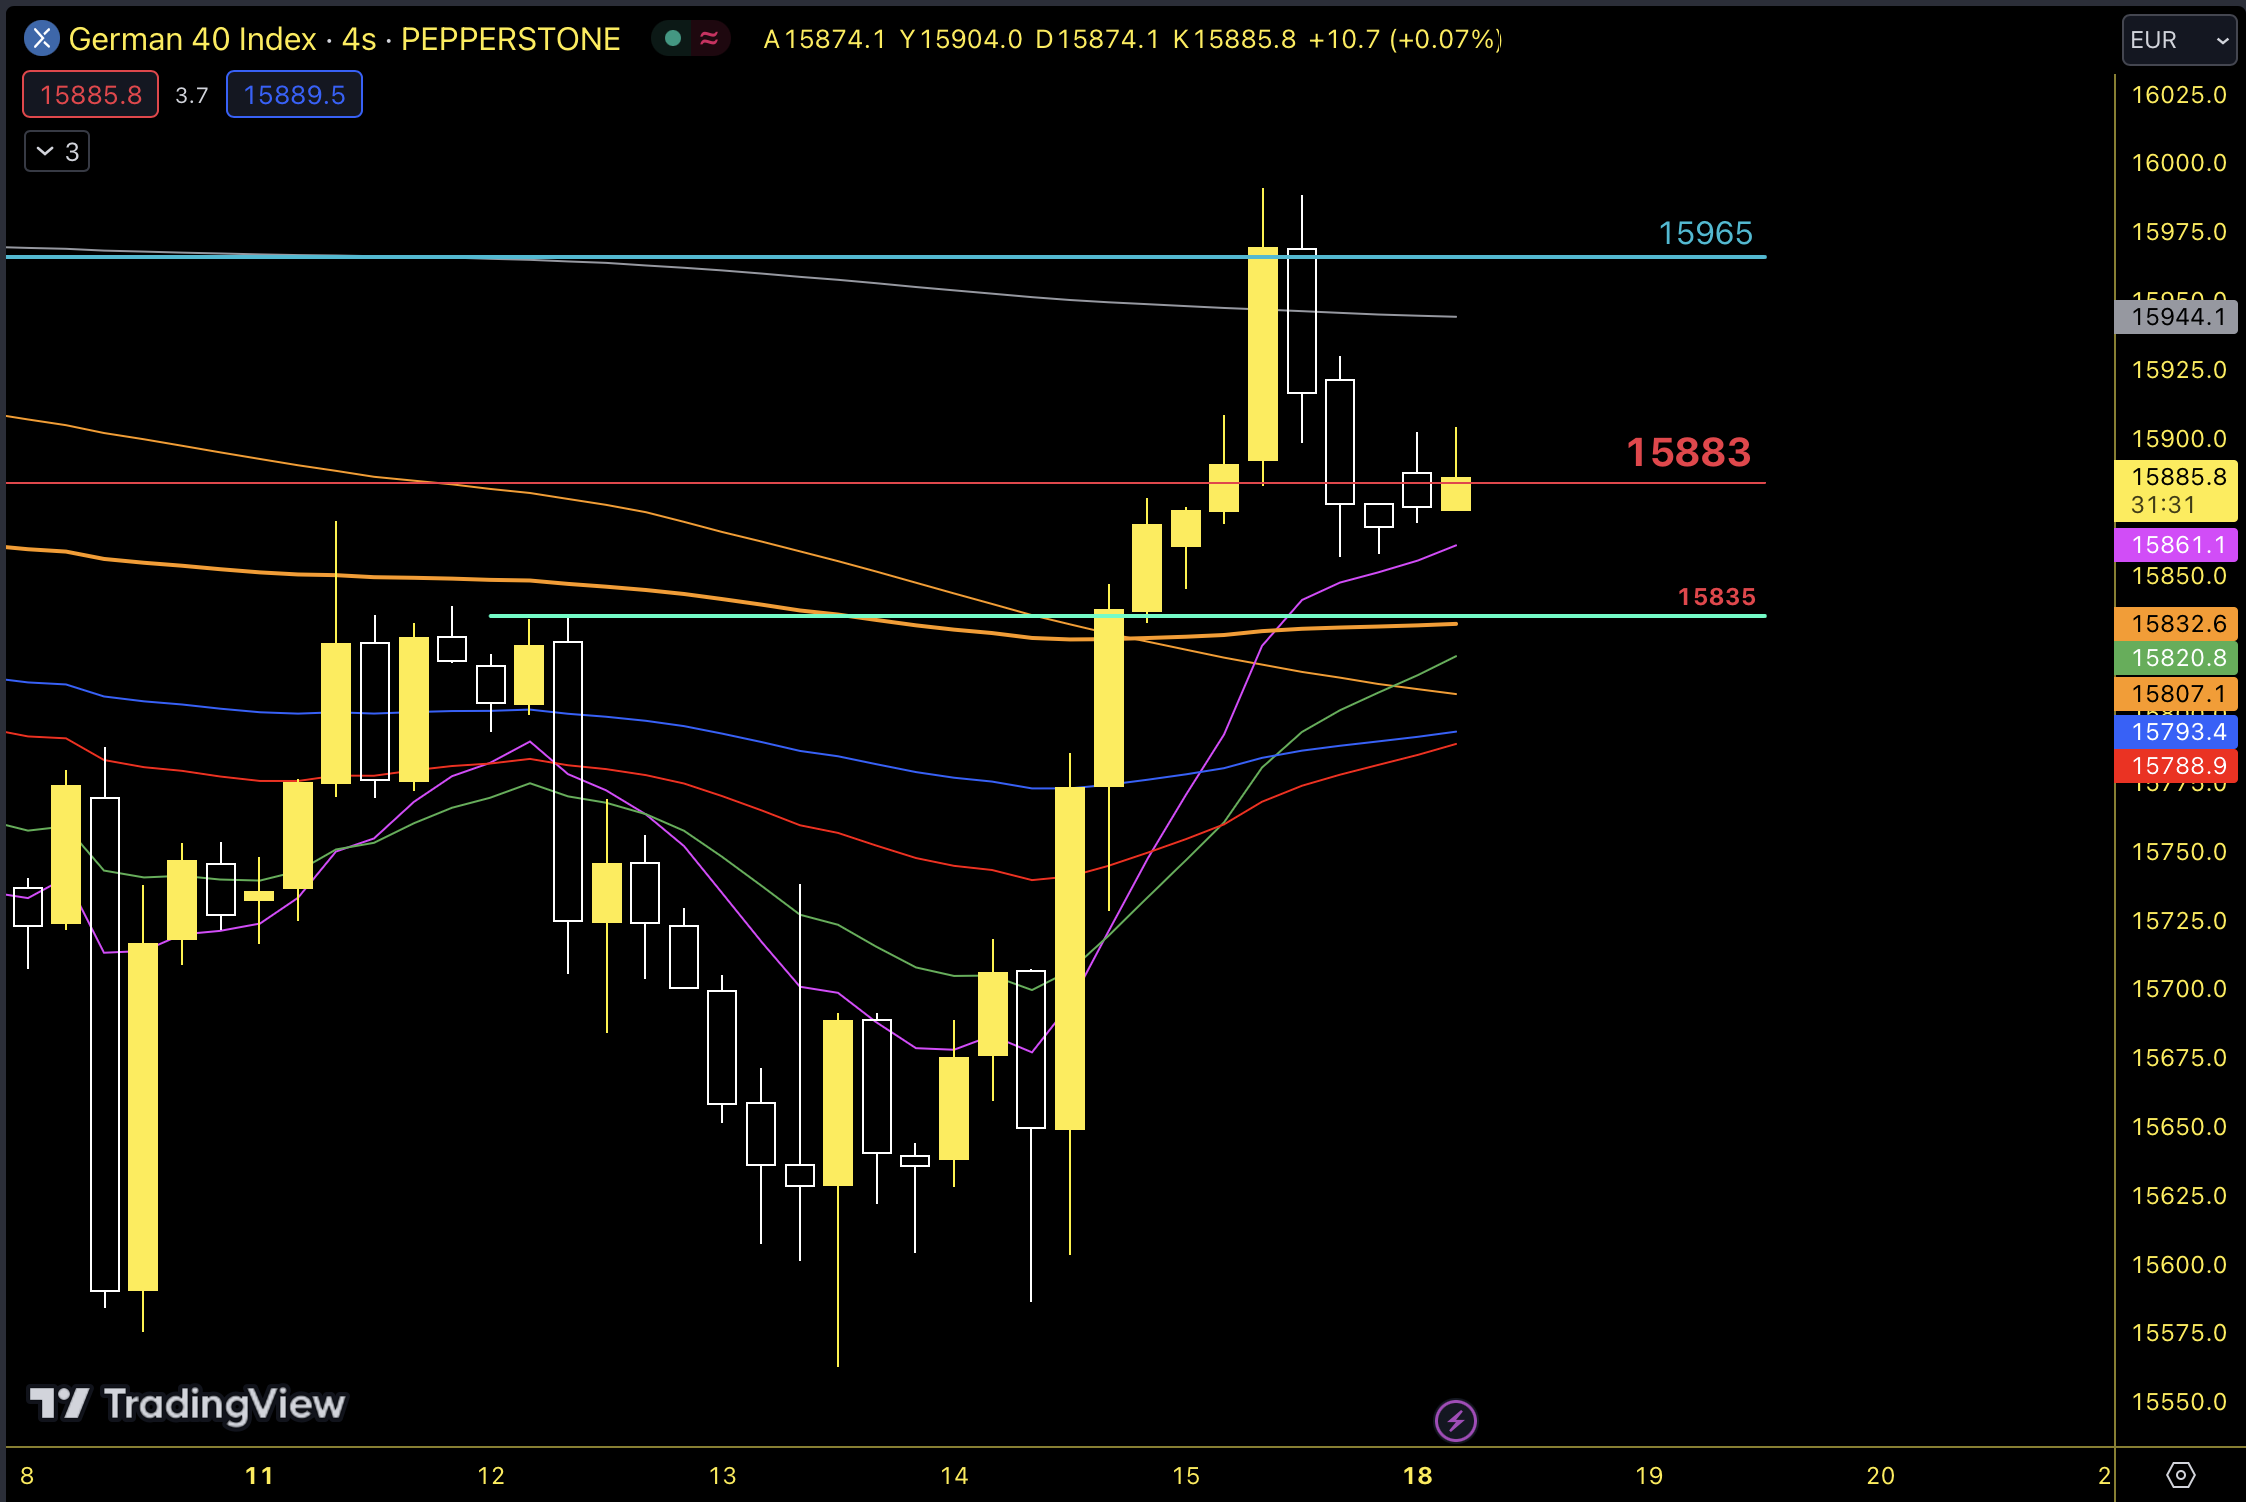Click the gray 15944.1 price axis label
The width and height of the screenshot is (2246, 1502).
(x=2177, y=317)
